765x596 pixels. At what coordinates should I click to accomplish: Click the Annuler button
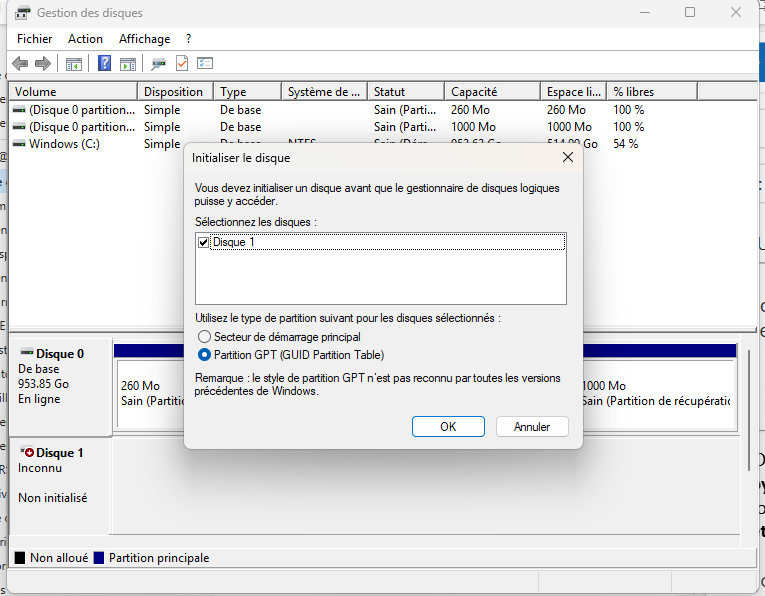532,426
